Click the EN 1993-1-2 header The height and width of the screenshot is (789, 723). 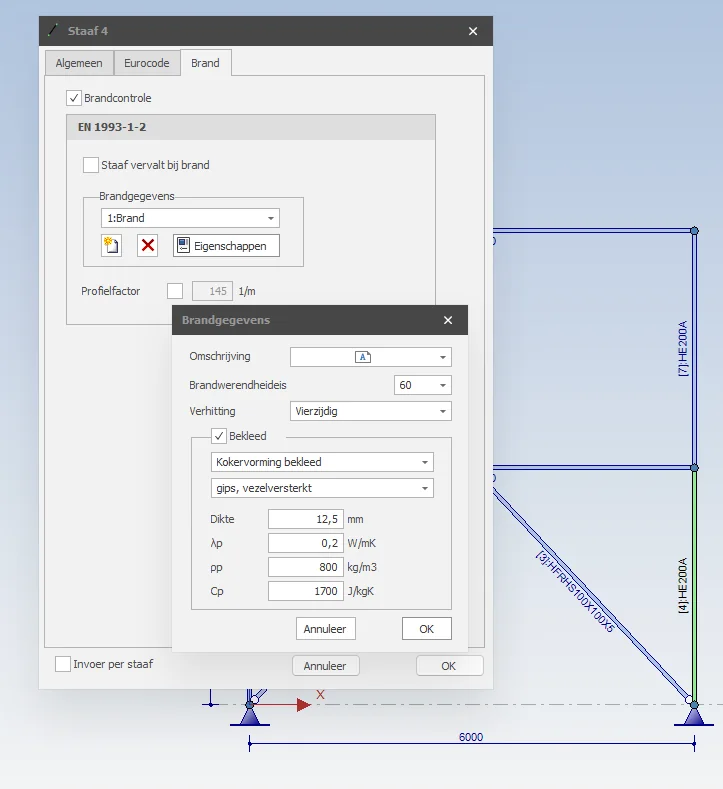point(251,127)
